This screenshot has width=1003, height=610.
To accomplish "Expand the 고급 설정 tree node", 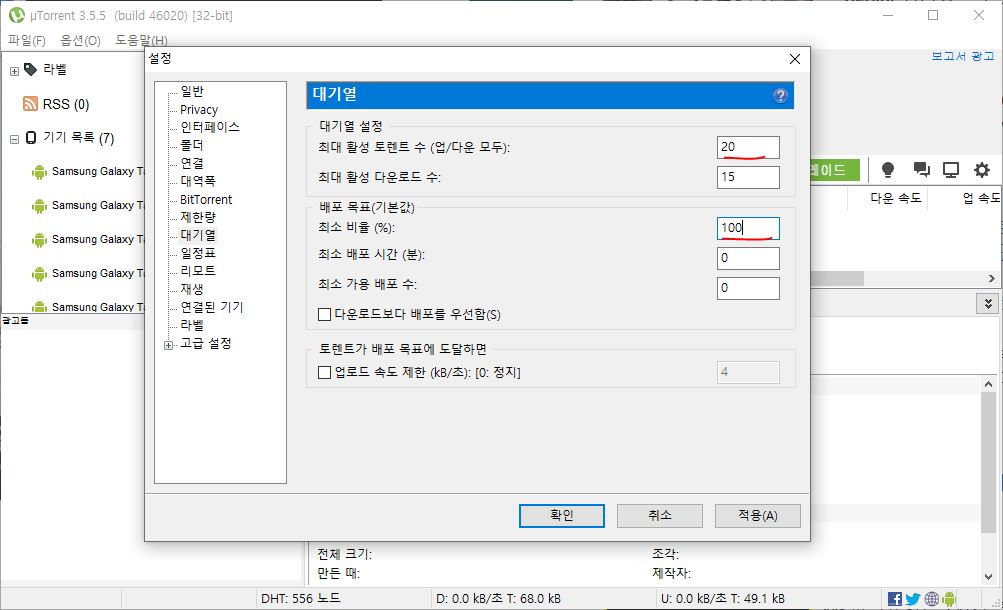I will [x=168, y=345].
